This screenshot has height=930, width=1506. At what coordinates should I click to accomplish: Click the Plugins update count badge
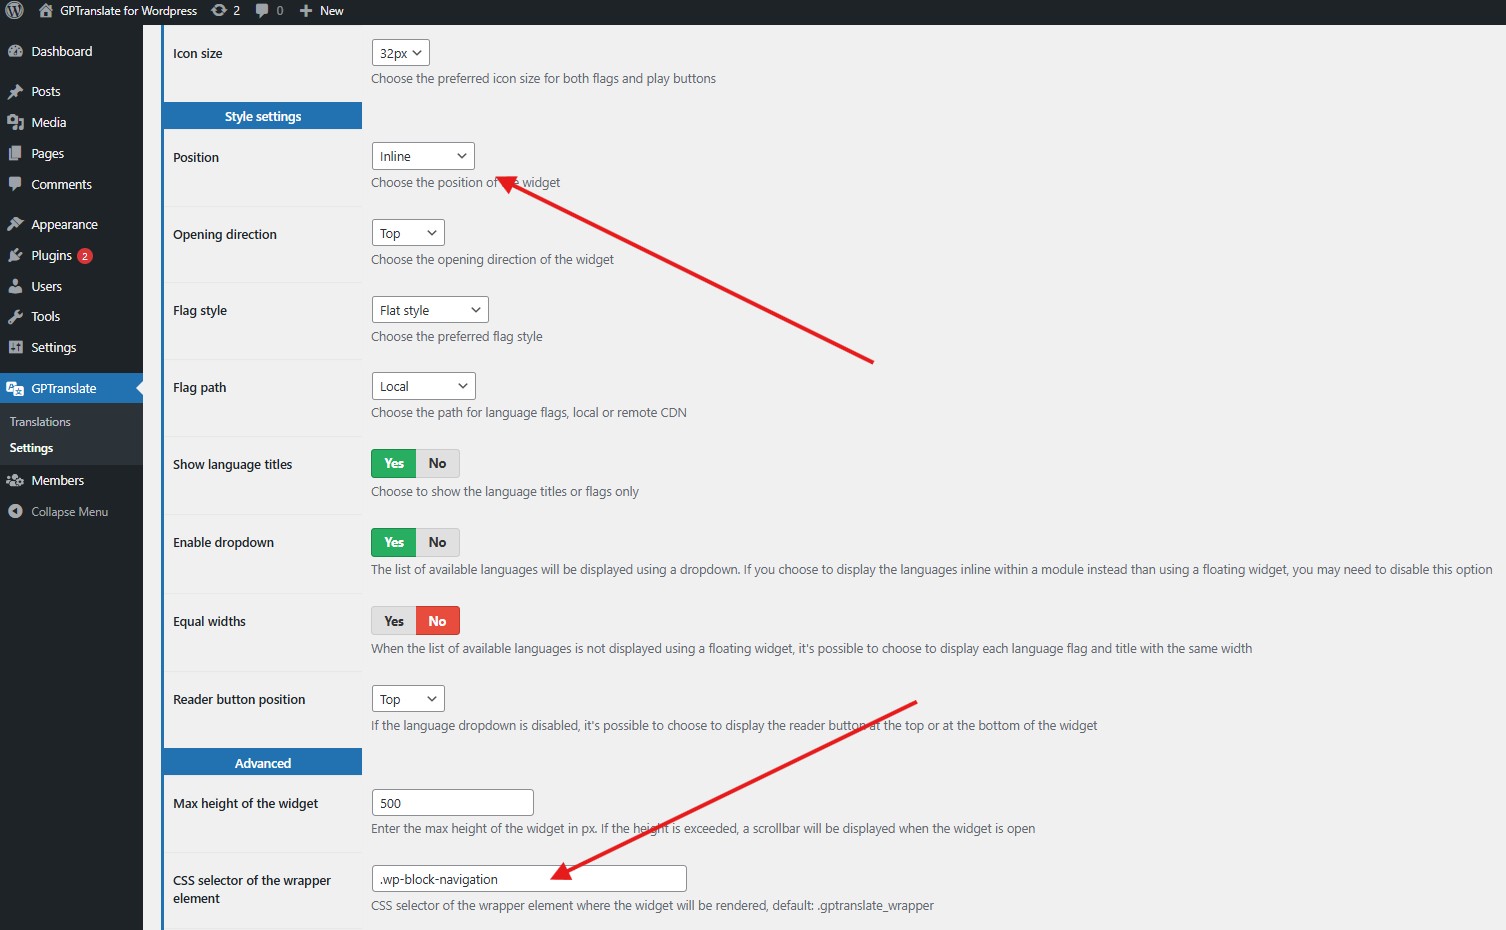tap(85, 256)
